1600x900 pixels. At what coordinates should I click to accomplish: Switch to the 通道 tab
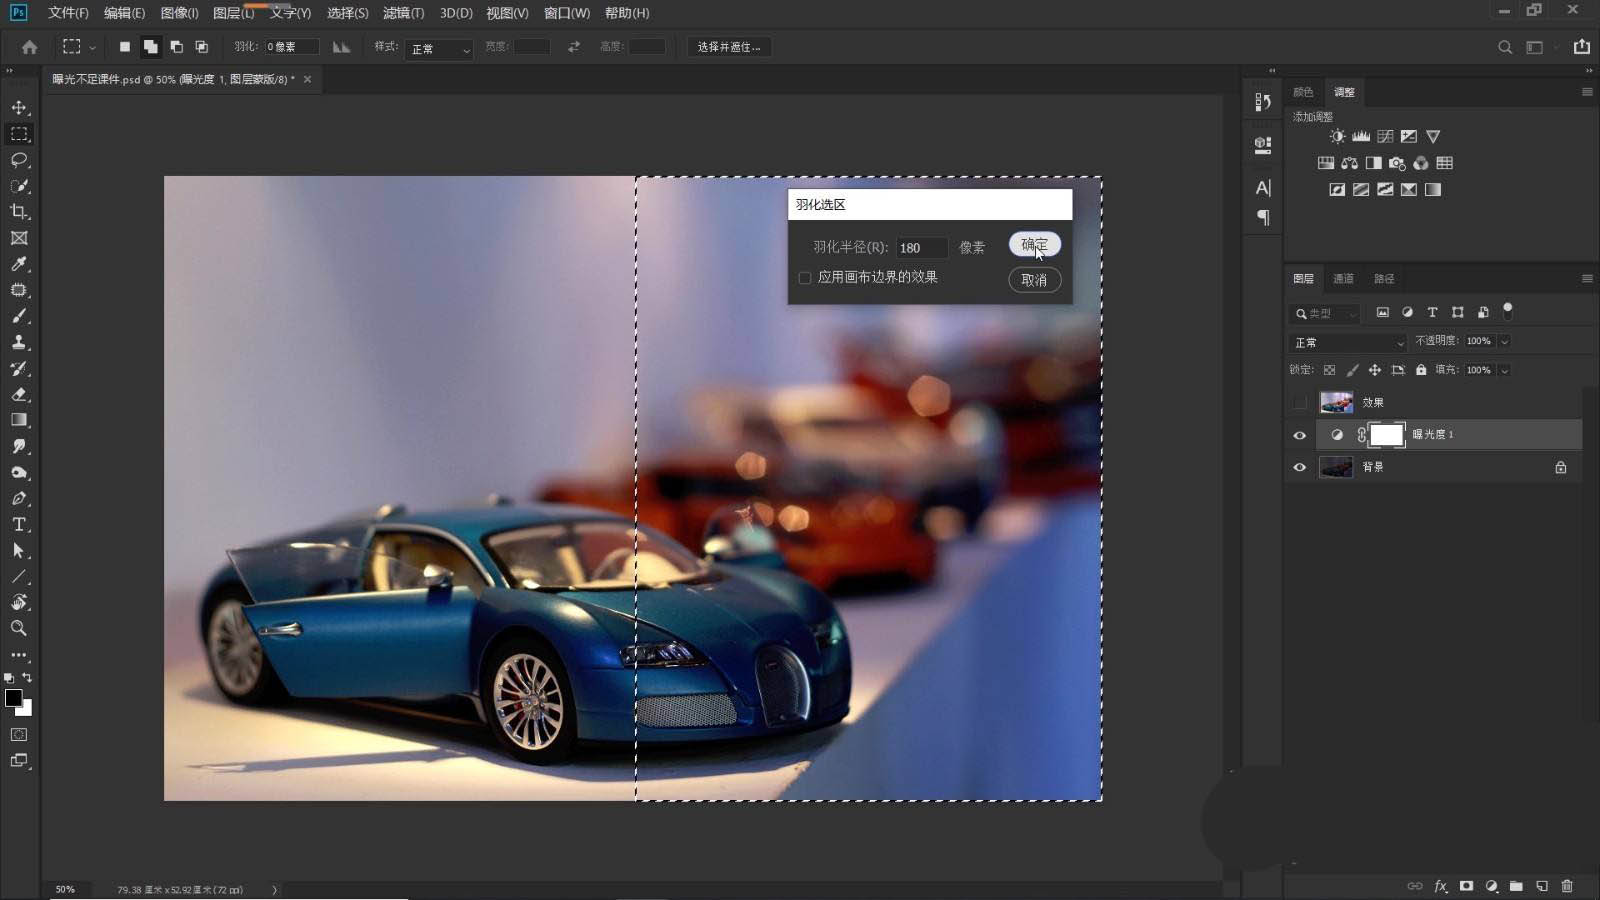click(x=1343, y=279)
